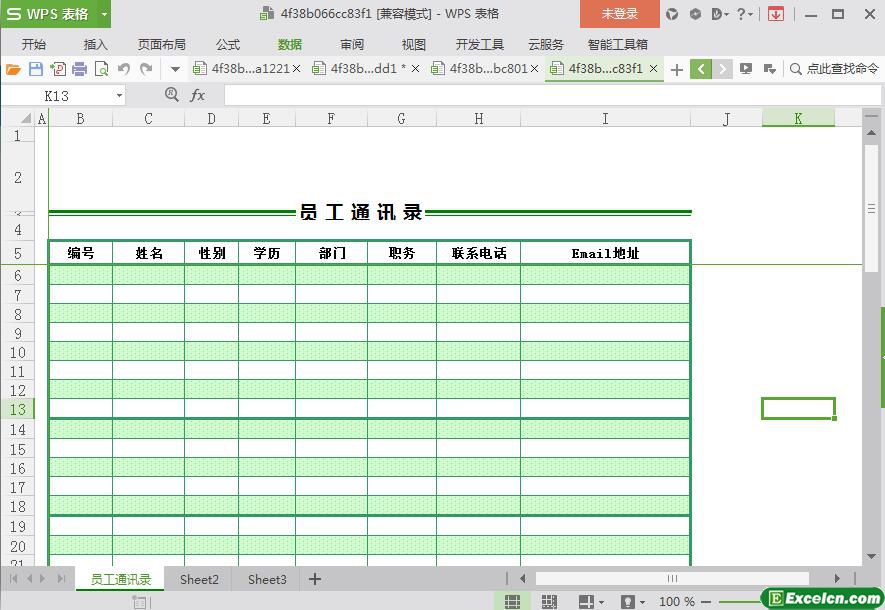Toggle page break preview view
The width and height of the screenshot is (885, 610).
click(x=549, y=601)
